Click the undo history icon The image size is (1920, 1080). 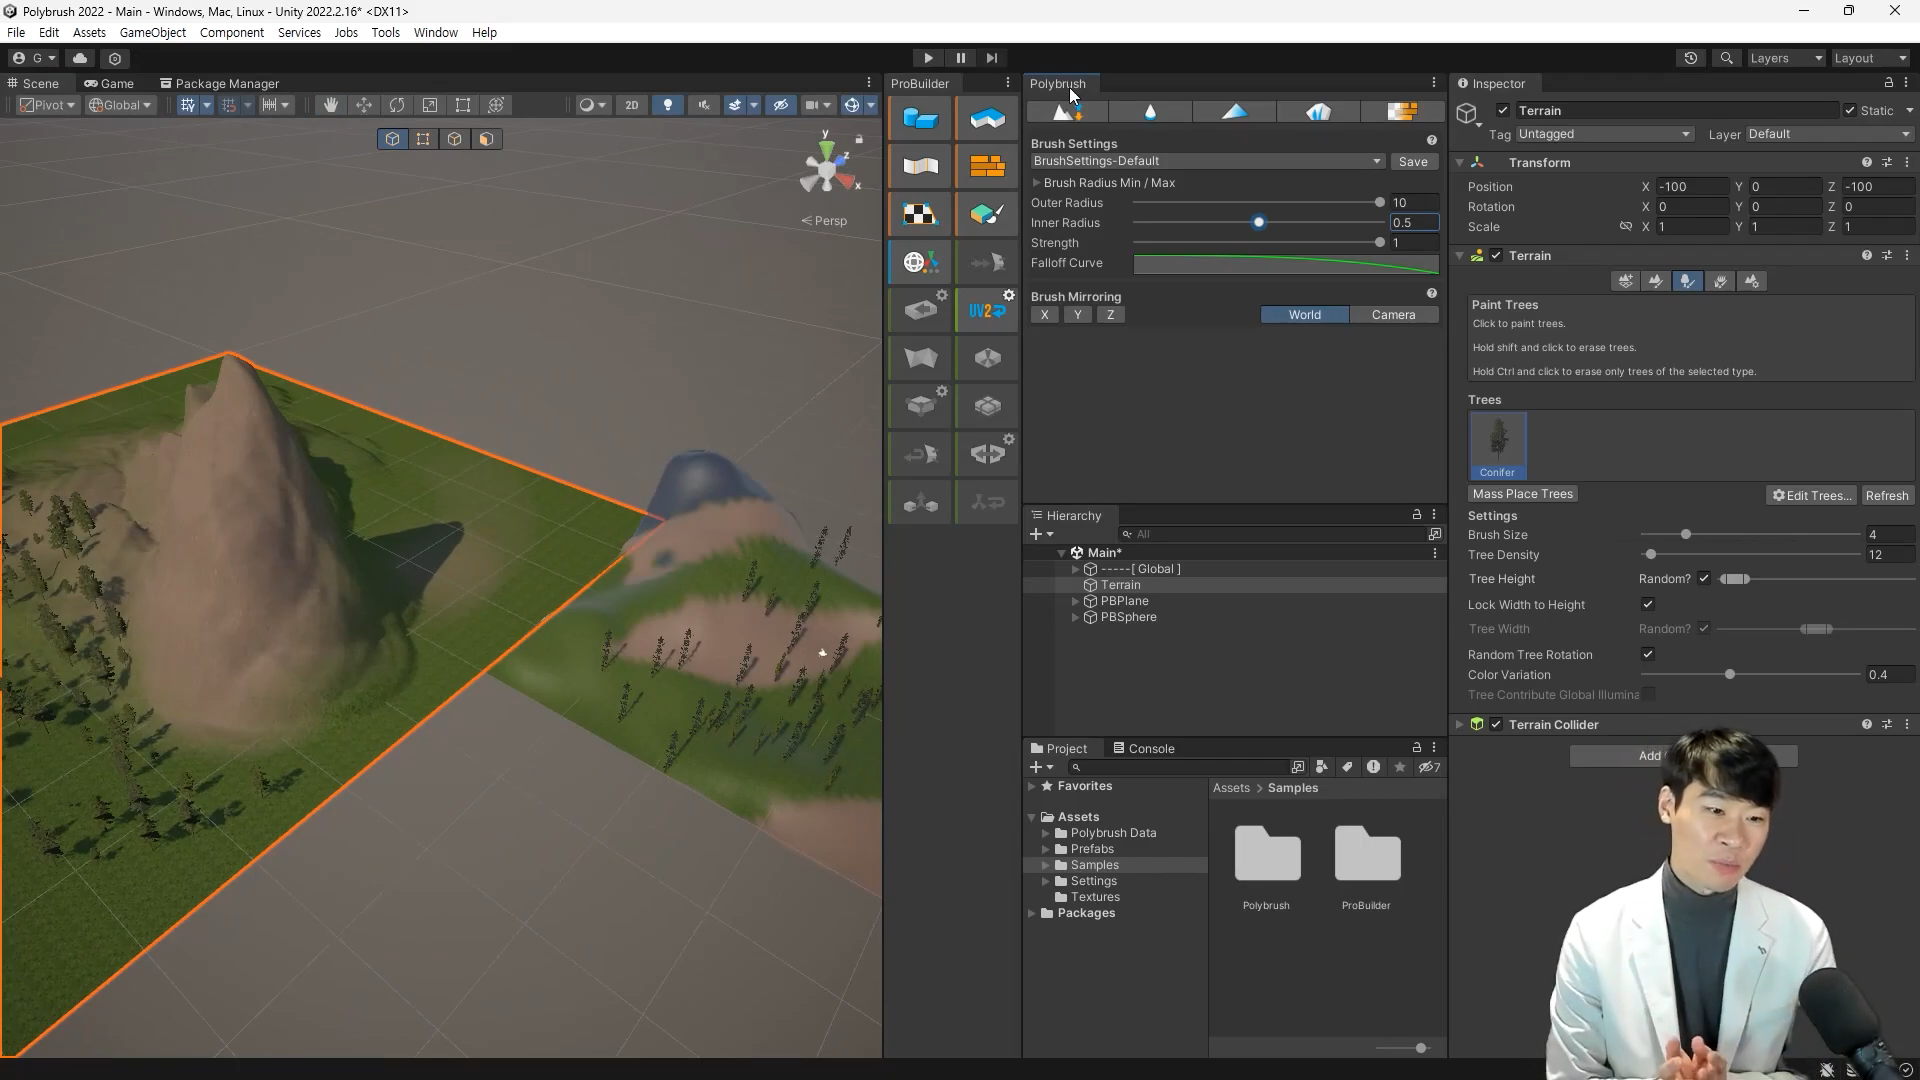click(x=1691, y=58)
